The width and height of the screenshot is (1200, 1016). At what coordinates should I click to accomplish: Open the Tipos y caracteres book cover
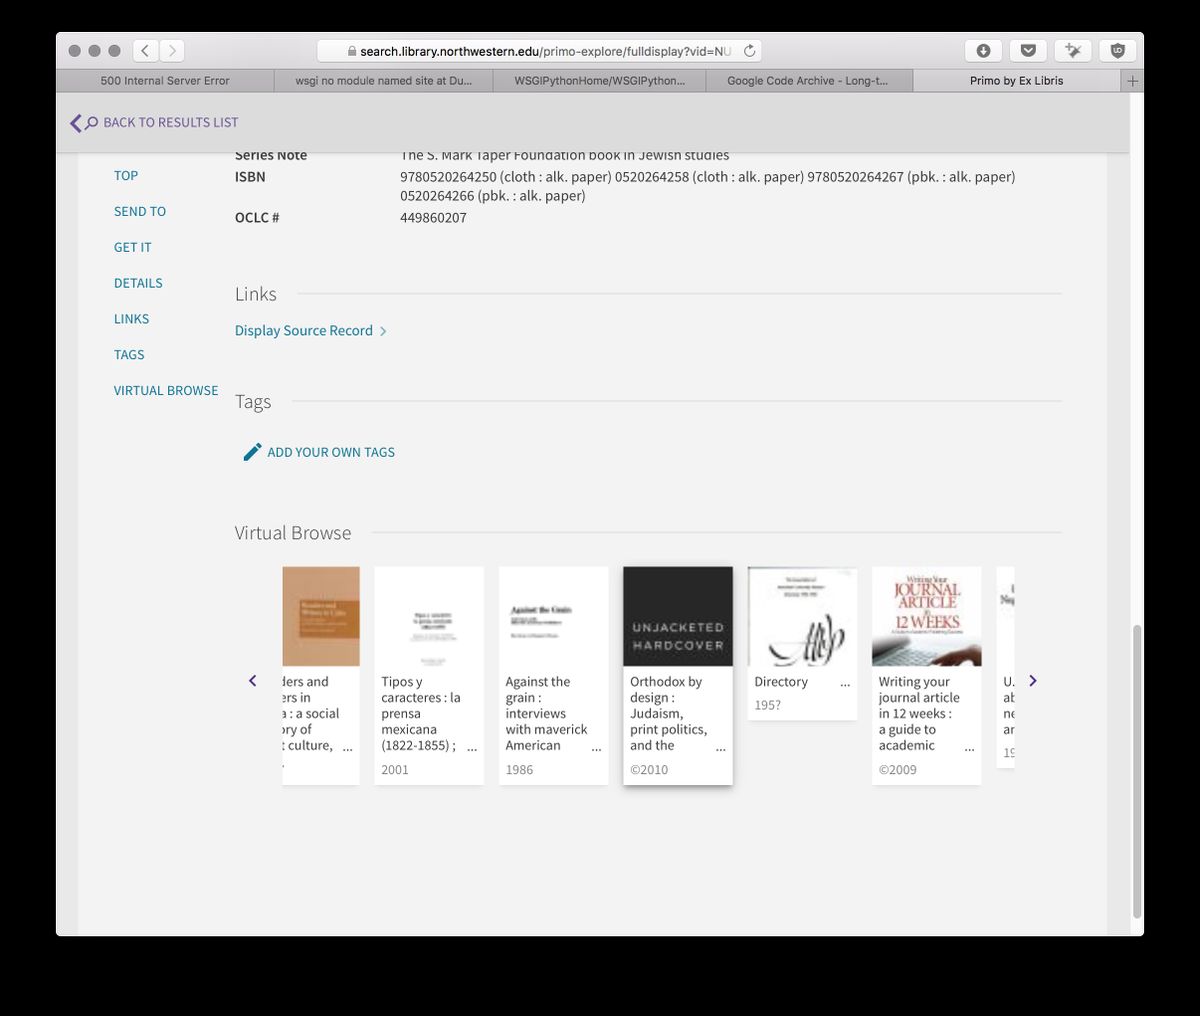429,616
